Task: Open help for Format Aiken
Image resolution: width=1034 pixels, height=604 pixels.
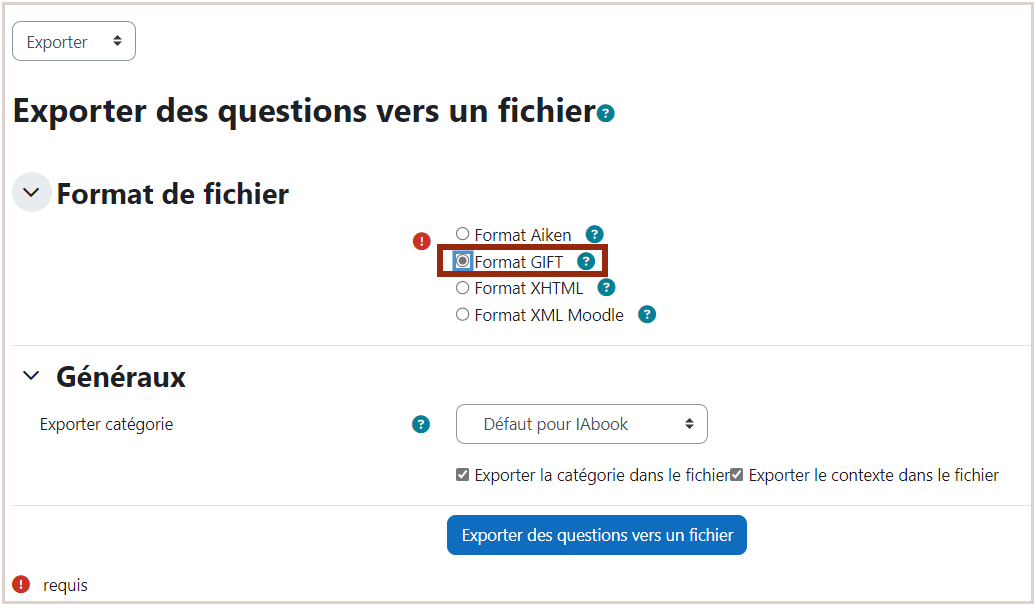Action: pos(594,234)
